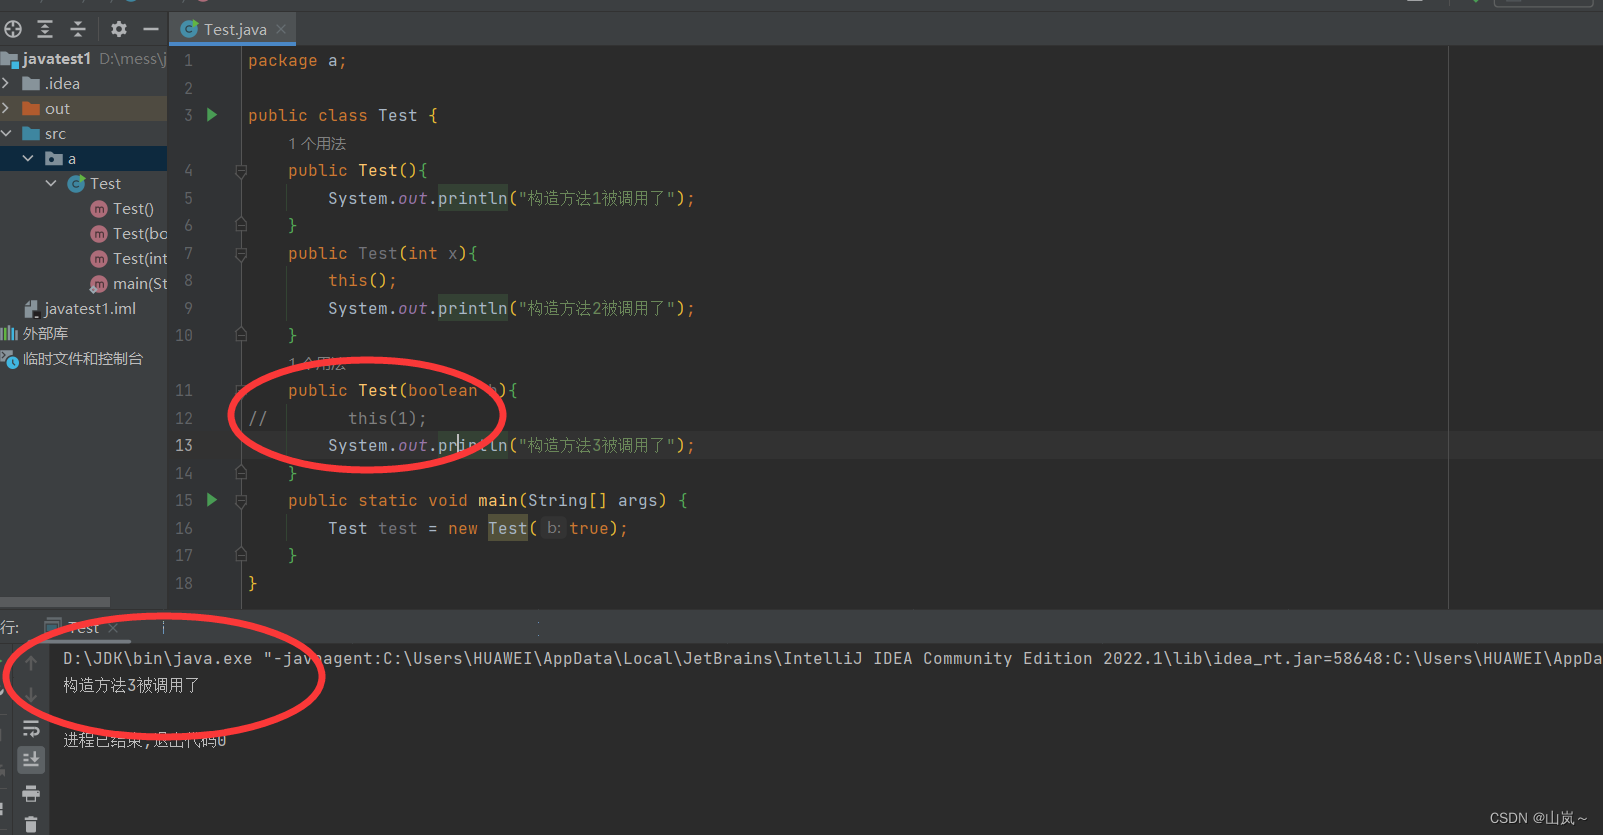Image resolution: width=1603 pixels, height=835 pixels.
Task: Select the Test run tab in run panel
Action: coord(83,628)
